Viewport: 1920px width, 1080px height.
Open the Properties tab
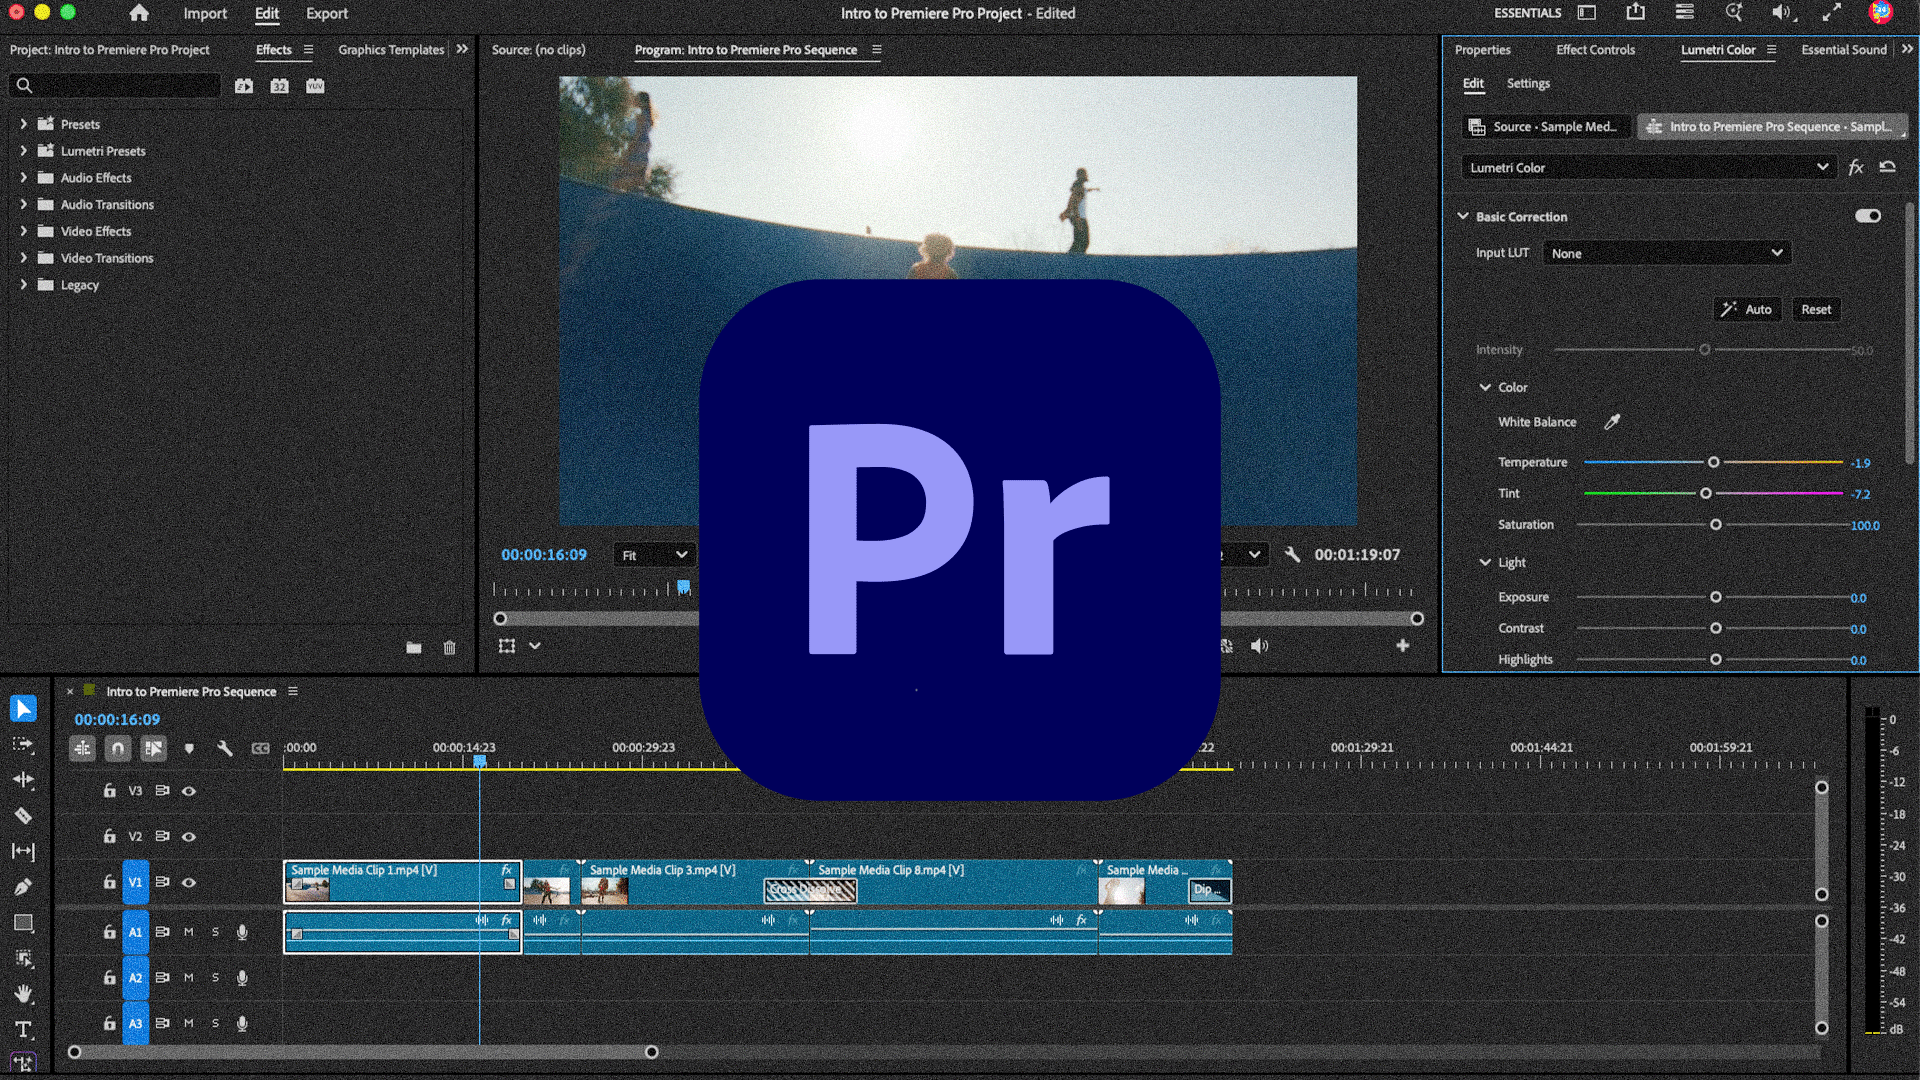click(x=1482, y=49)
